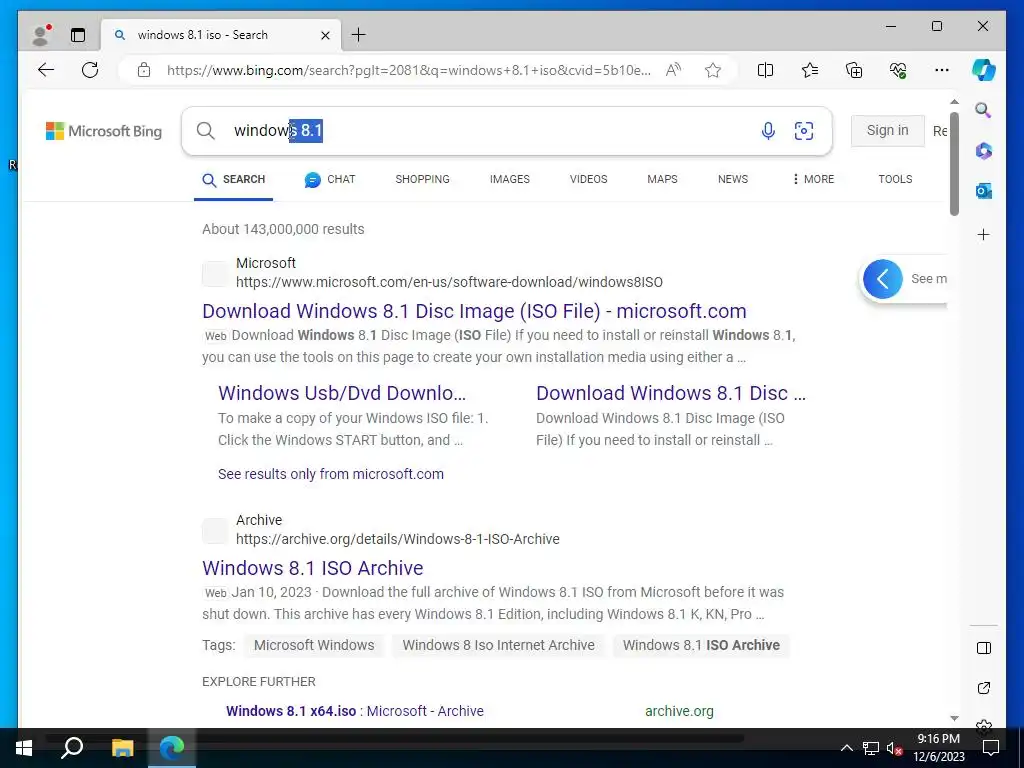Refresh the page
The image size is (1024, 768).
click(x=90, y=70)
